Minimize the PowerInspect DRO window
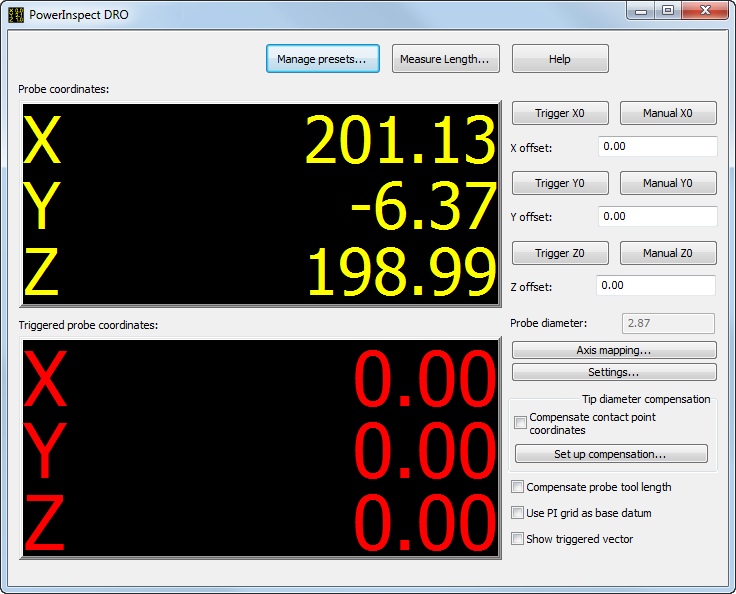This screenshot has width=736, height=594. point(641,11)
